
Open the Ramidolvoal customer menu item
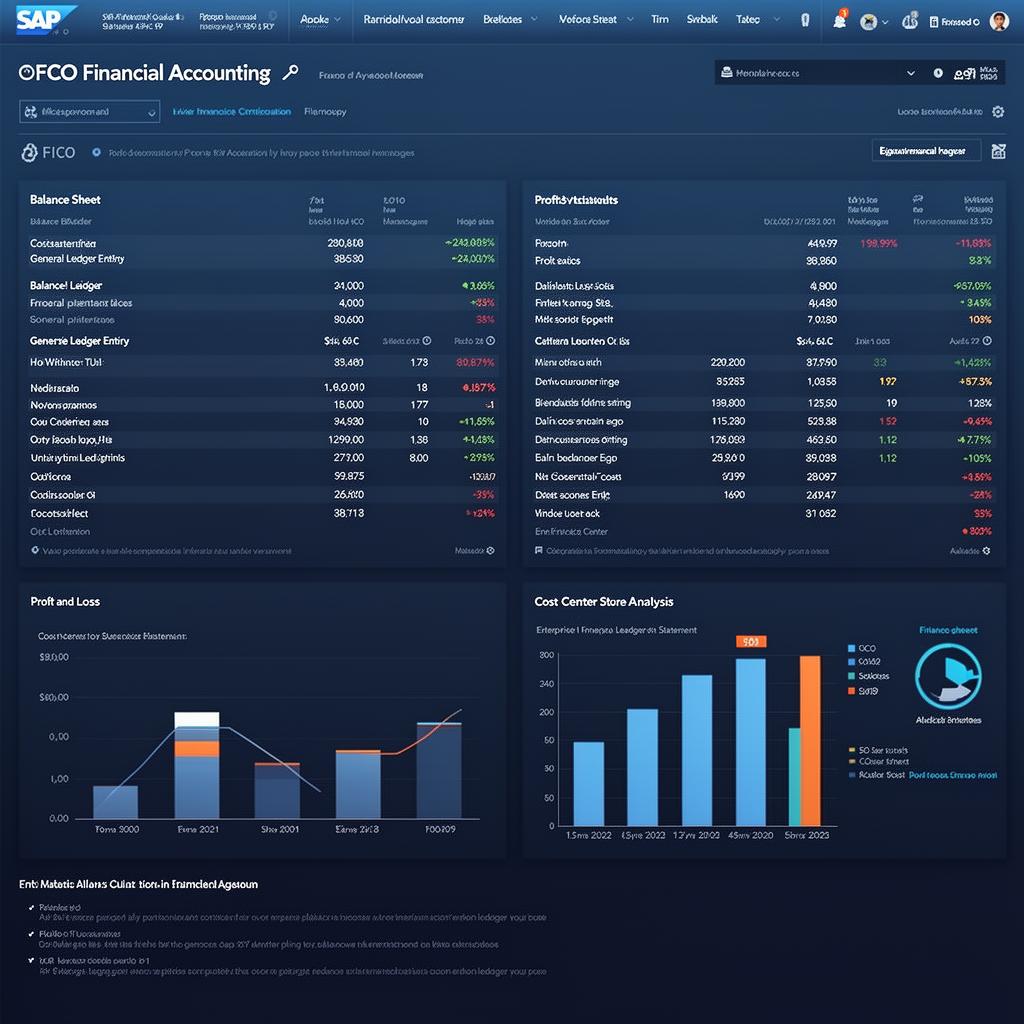pos(413,20)
